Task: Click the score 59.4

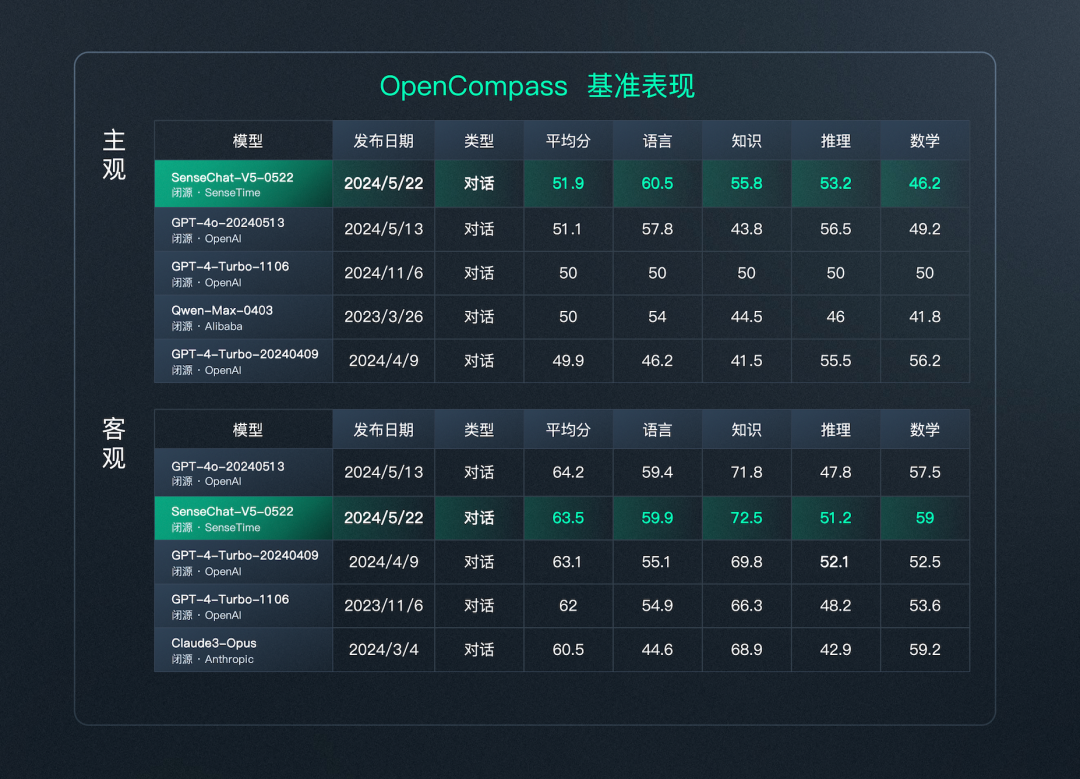Action: pos(657,472)
